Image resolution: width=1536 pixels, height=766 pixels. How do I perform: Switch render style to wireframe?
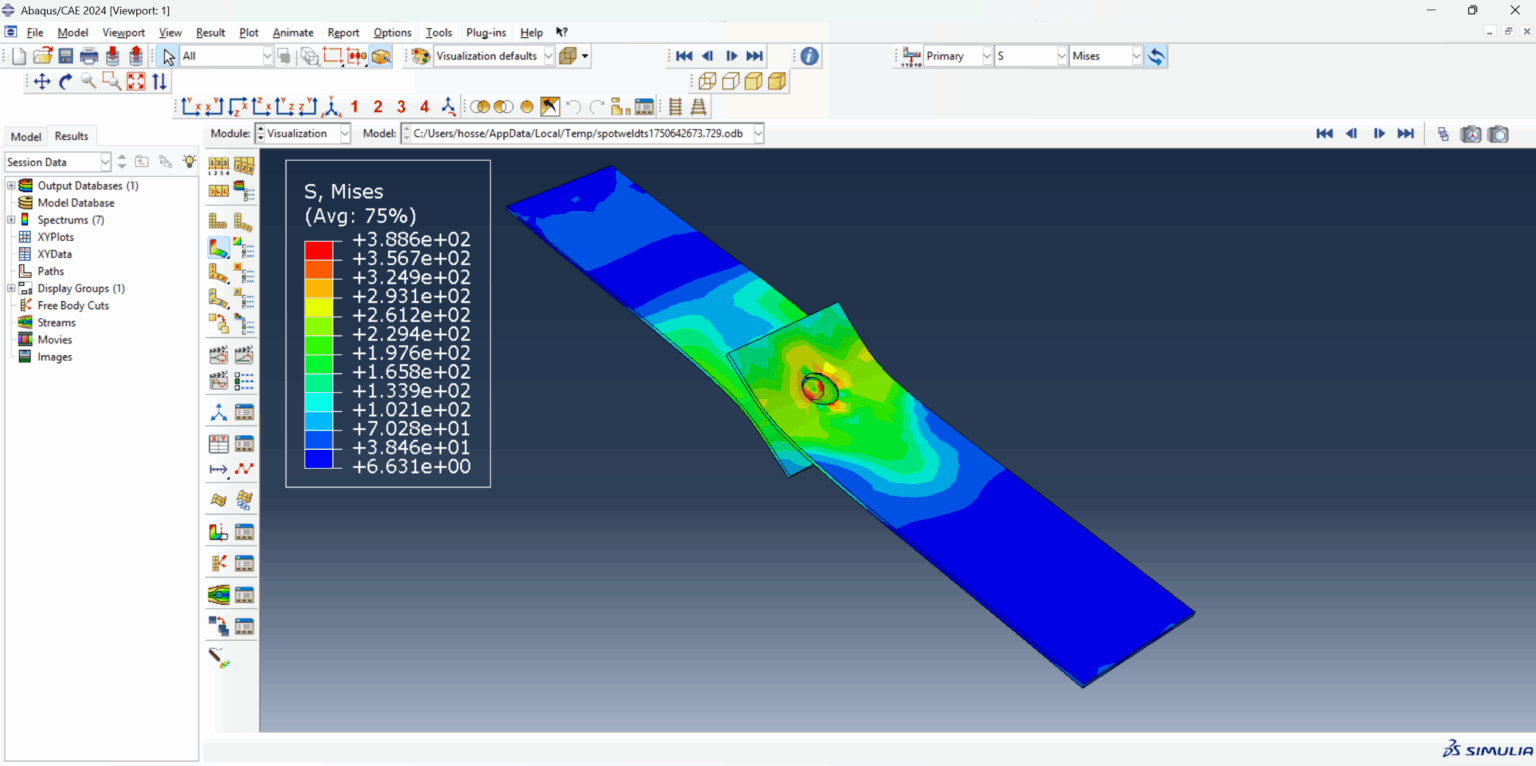[x=707, y=81]
